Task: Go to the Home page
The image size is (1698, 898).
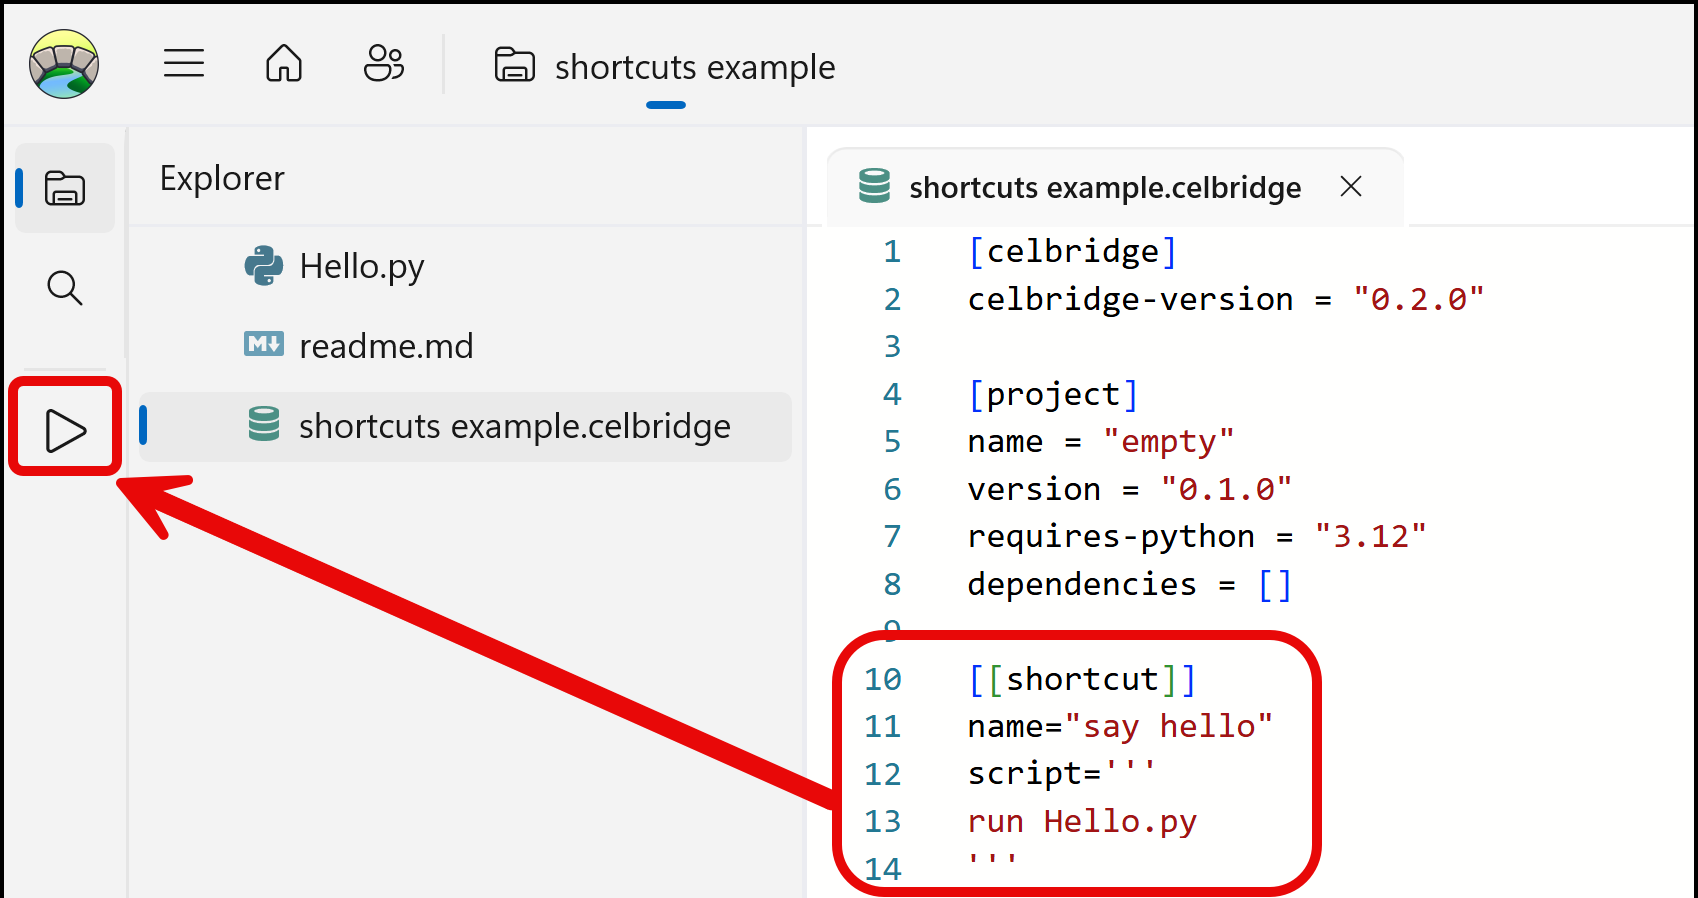Action: click(x=284, y=64)
